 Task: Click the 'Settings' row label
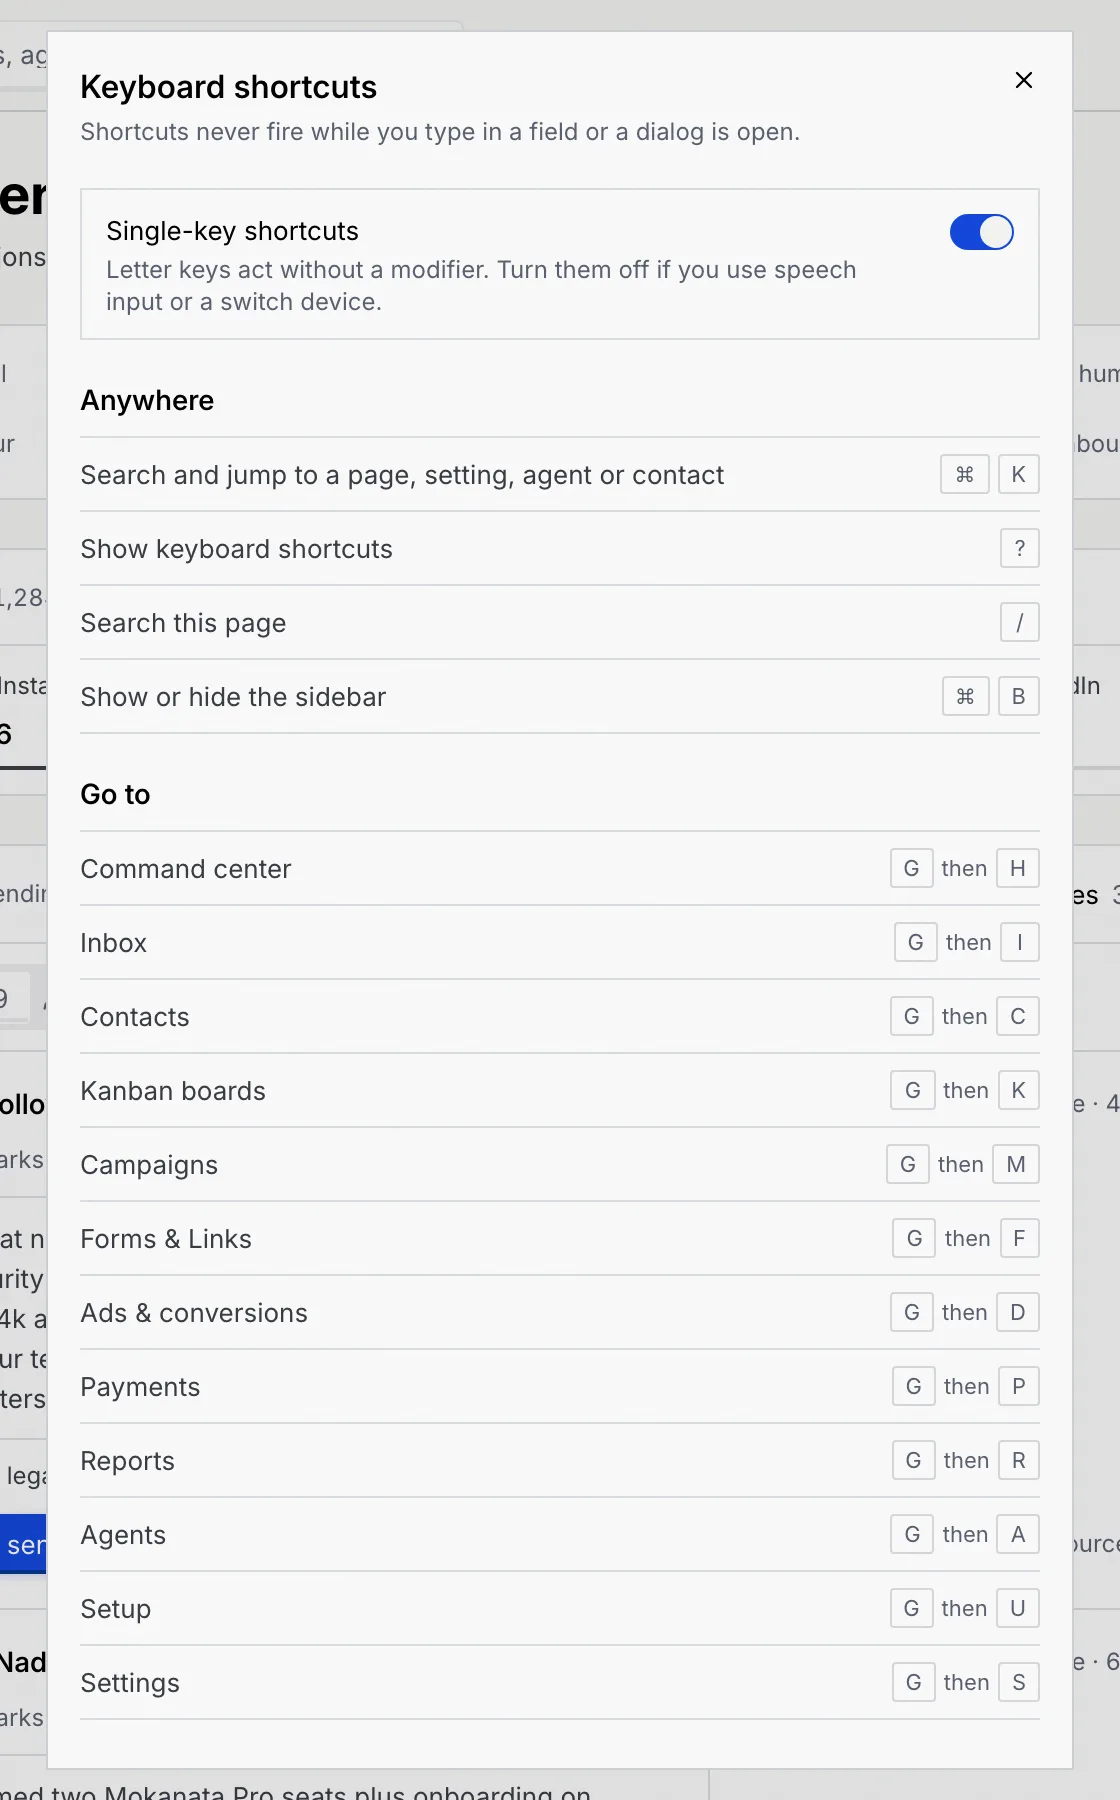pos(130,1683)
